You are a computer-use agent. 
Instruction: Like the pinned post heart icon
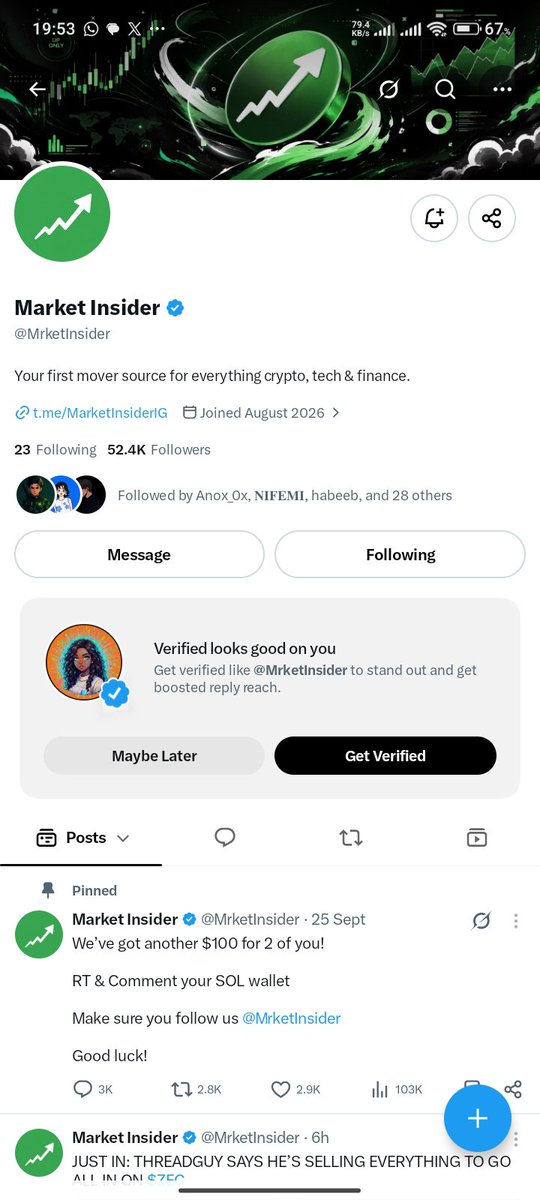point(281,1089)
